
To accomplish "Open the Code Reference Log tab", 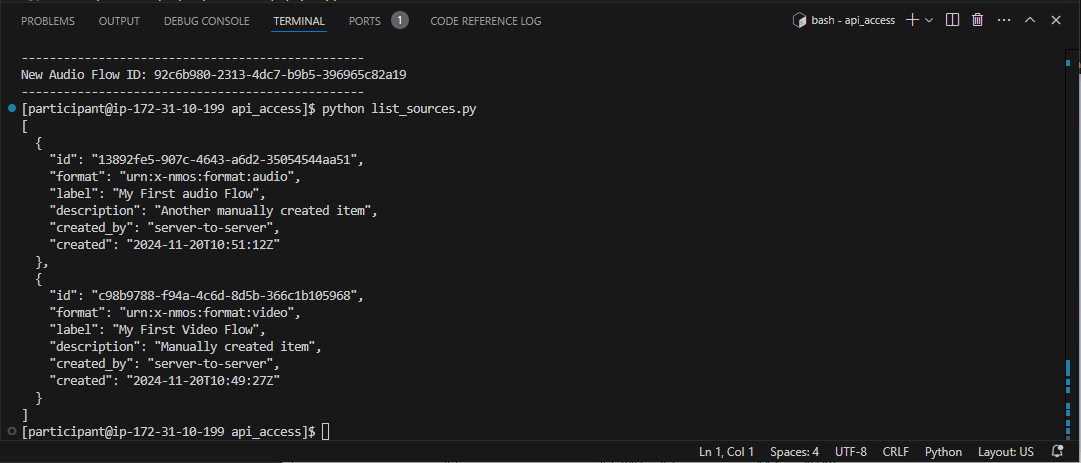I will 486,21.
